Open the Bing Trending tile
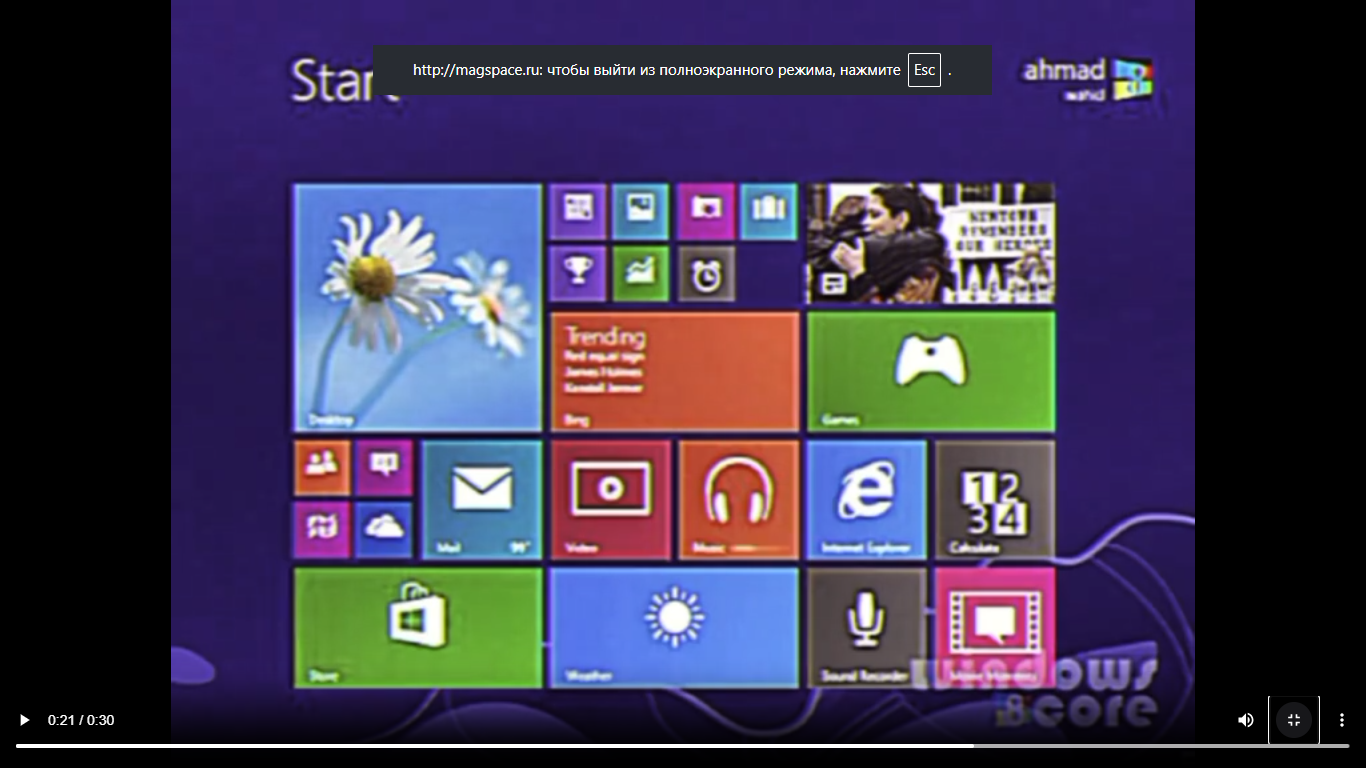Screen dimensions: 1366x768 point(674,371)
